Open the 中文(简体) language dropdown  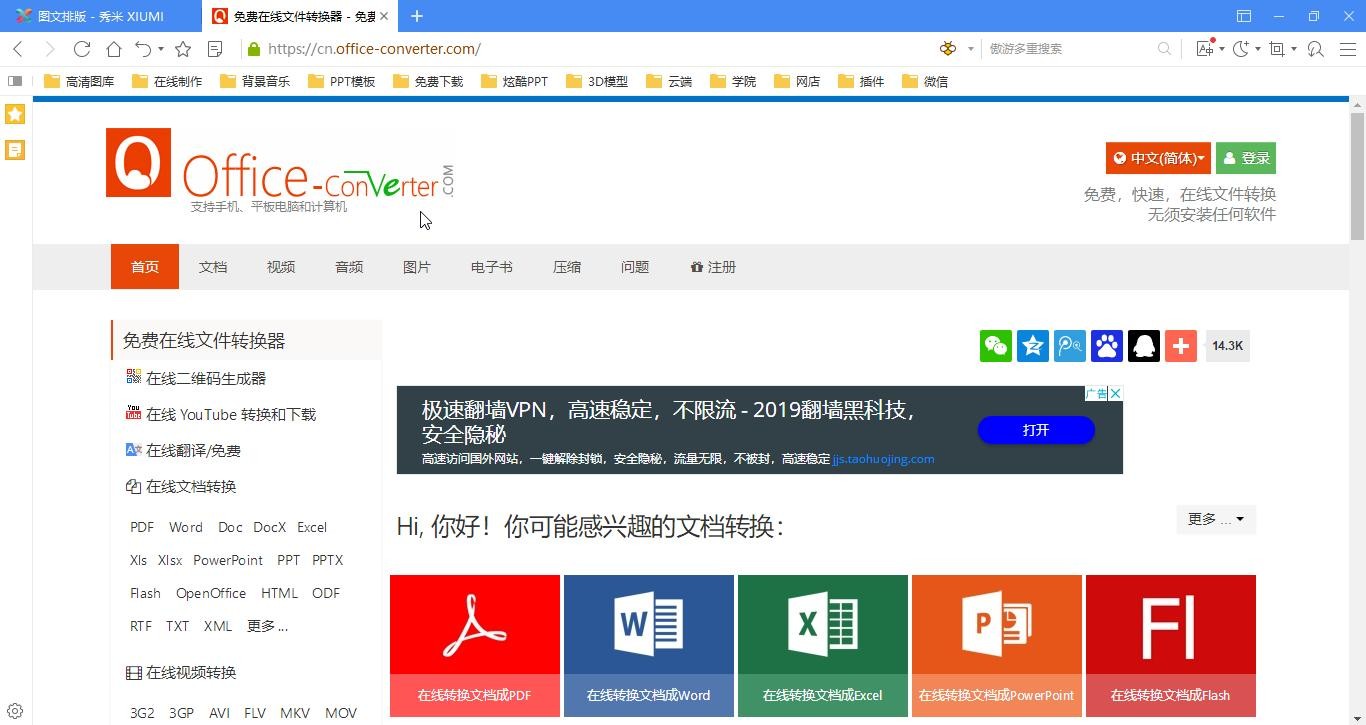1158,158
